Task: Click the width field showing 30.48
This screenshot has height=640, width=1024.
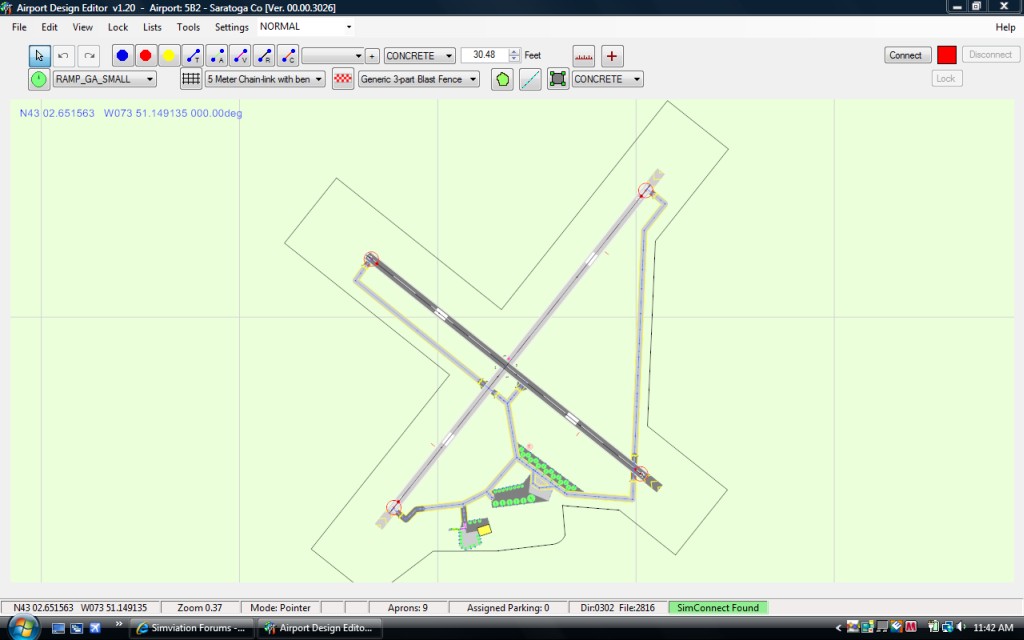Action: pos(485,56)
